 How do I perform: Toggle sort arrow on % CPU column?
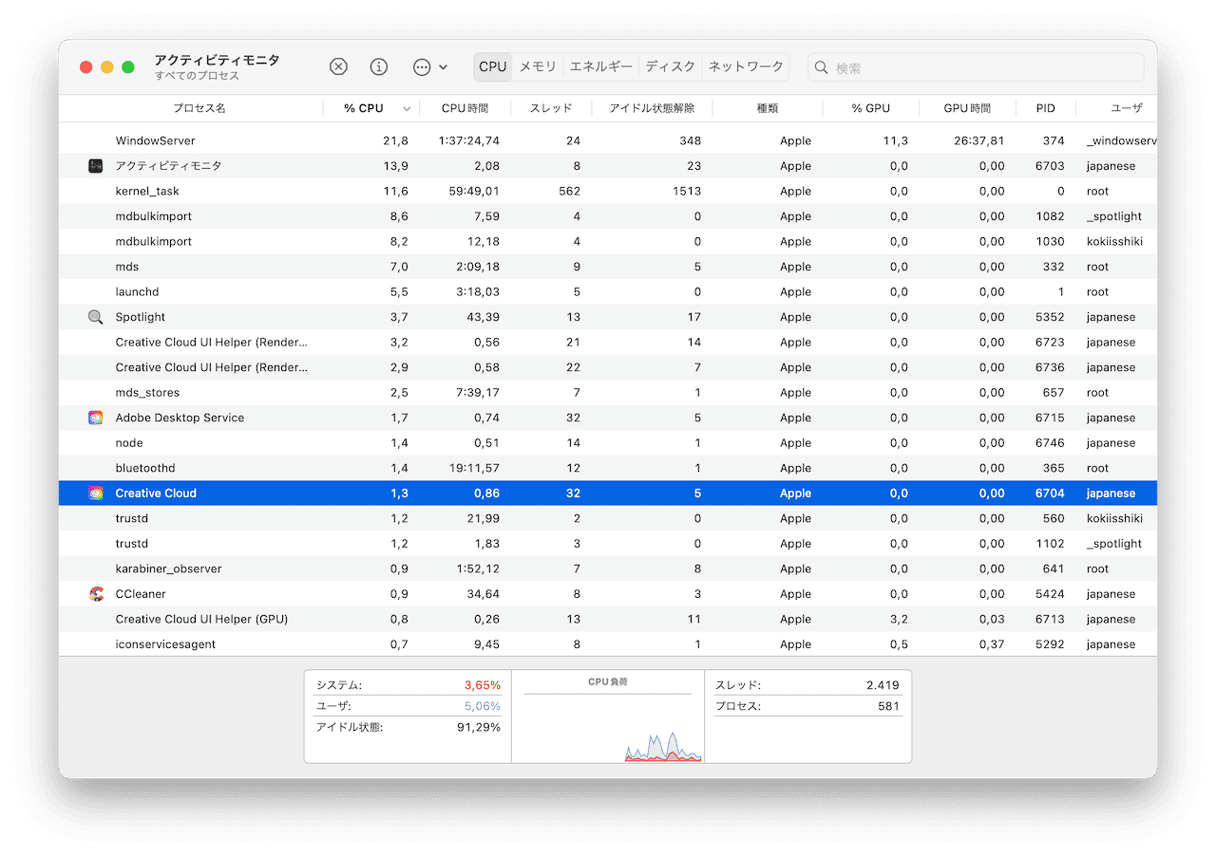[x=407, y=109]
